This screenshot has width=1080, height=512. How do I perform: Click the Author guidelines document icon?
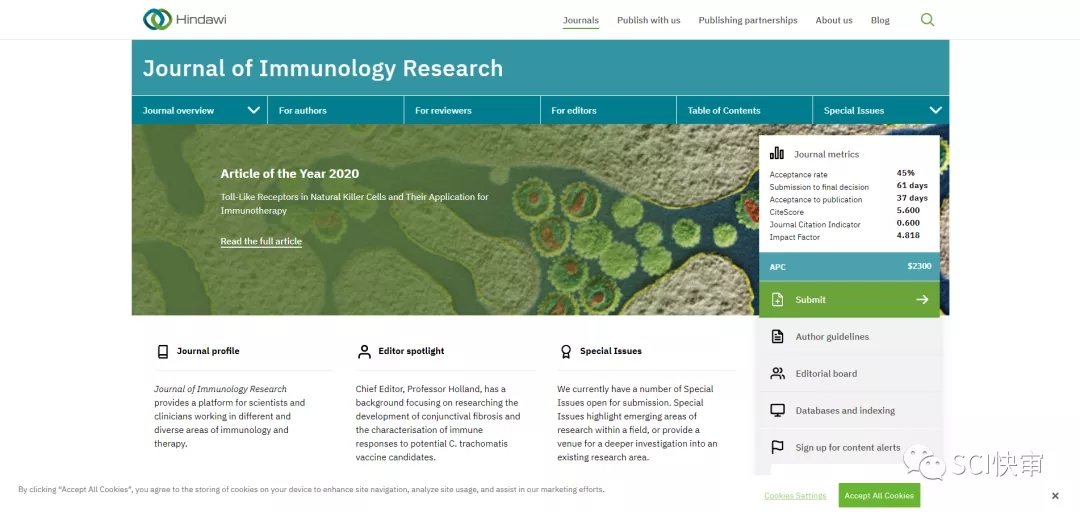pyautogui.click(x=777, y=337)
